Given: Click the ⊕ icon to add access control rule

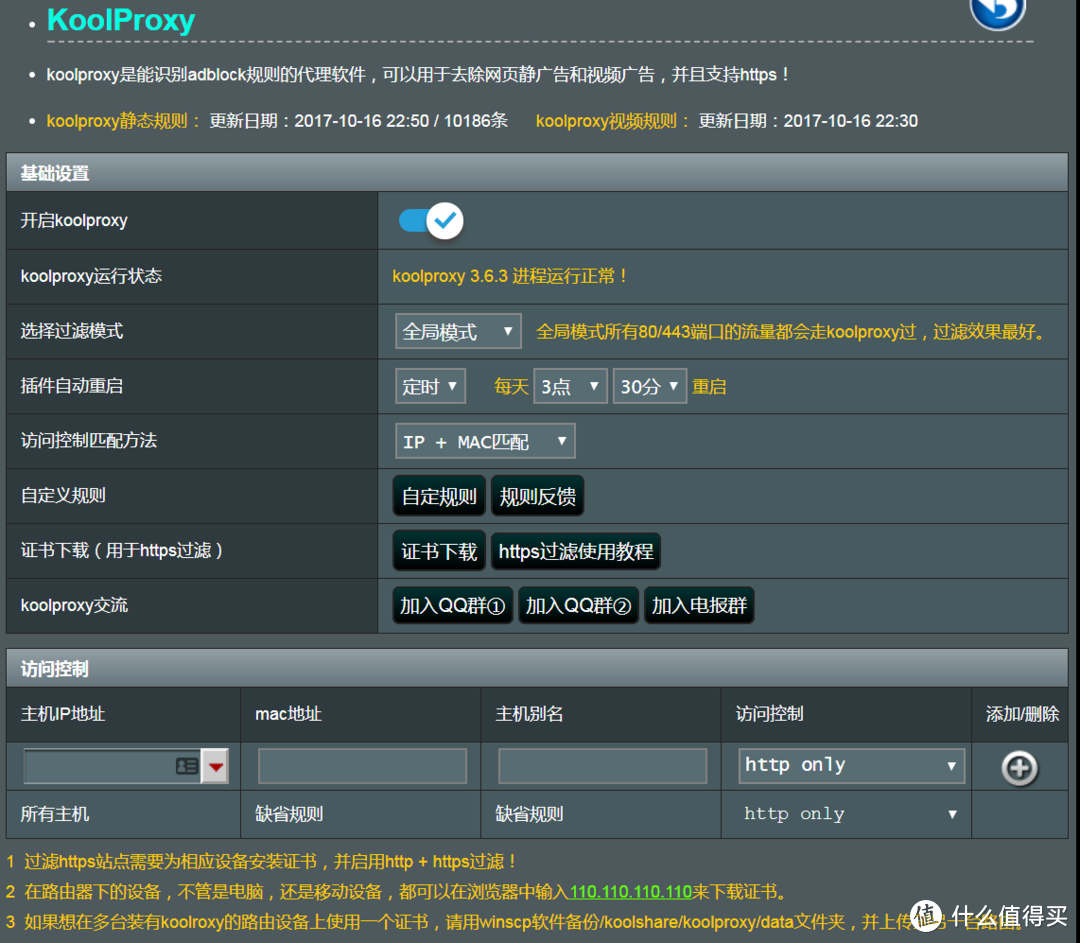Looking at the screenshot, I should pos(1018,768).
